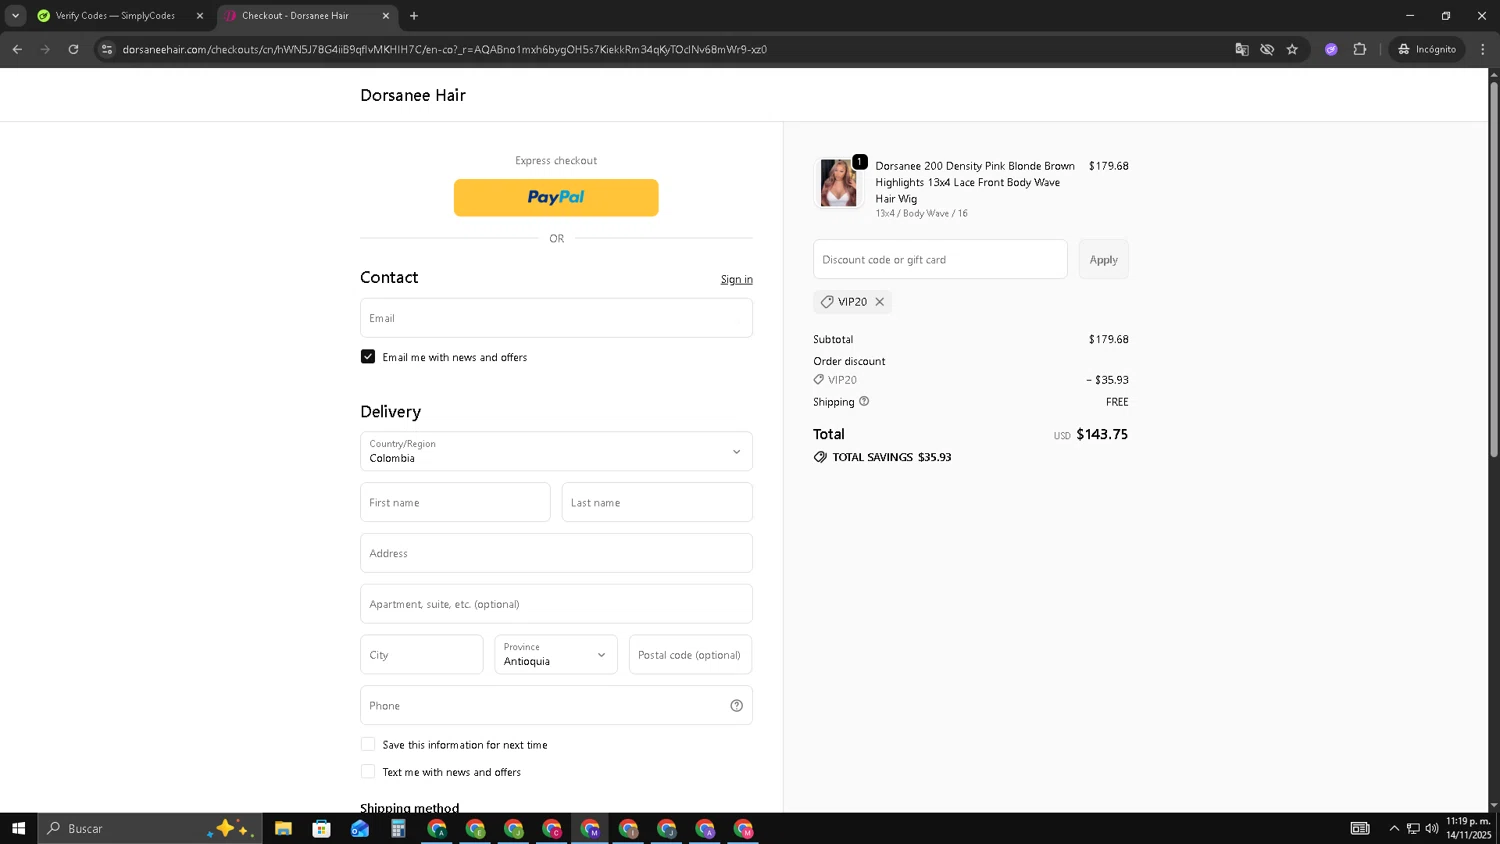
Task: Open the purple SimplyCodes extension icon
Action: (x=1331, y=49)
